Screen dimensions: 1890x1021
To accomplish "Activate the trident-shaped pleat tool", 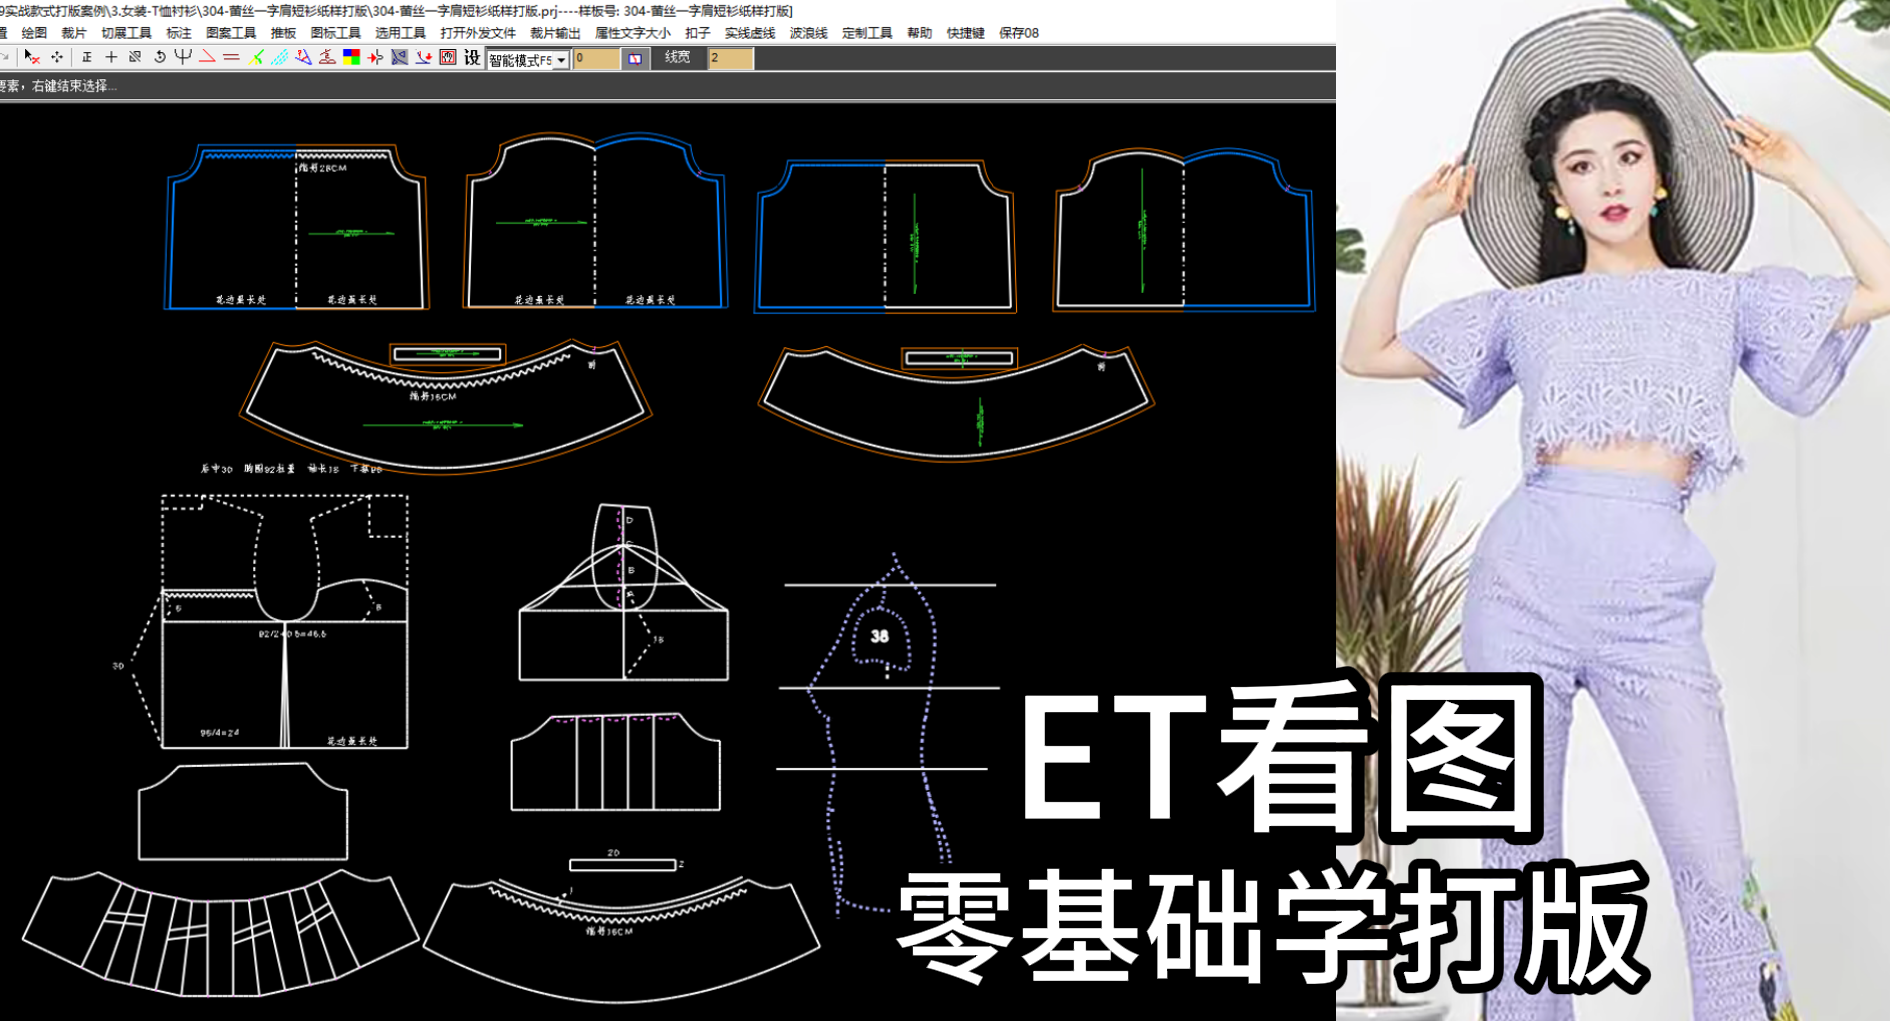I will [182, 57].
